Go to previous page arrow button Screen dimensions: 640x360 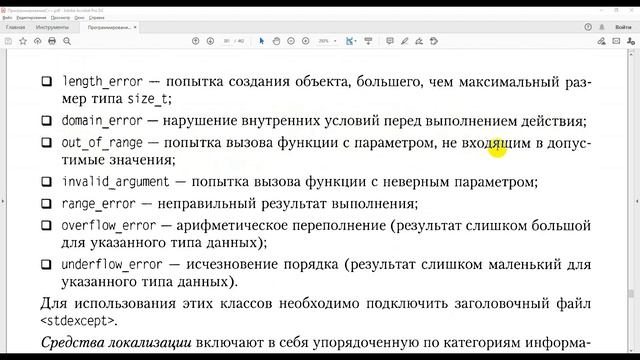[x=196, y=41]
